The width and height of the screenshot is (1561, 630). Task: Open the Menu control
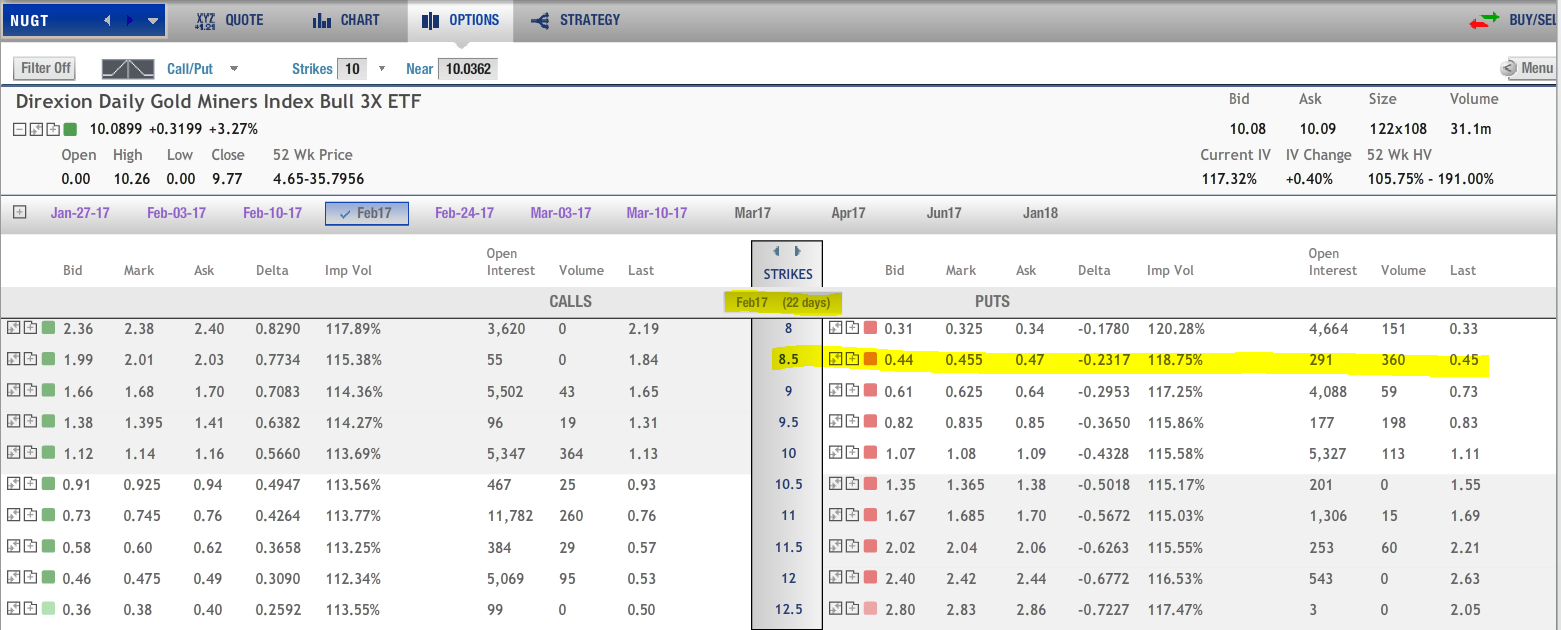[x=1527, y=68]
